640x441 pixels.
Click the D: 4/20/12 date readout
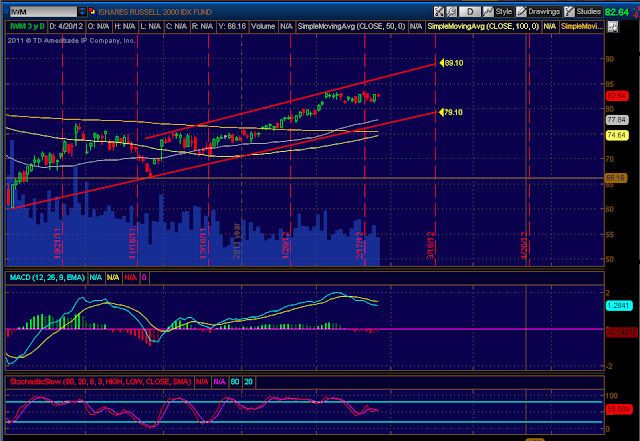pos(66,27)
